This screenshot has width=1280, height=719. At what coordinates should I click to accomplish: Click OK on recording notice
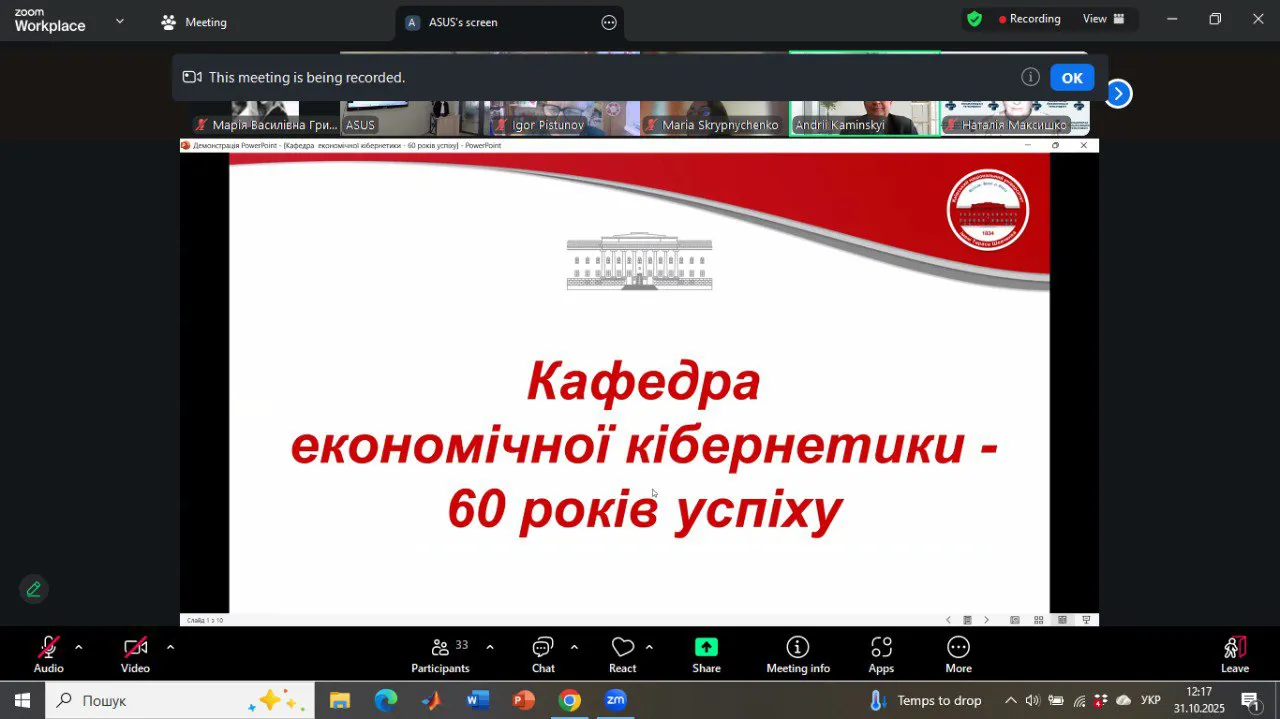click(x=1072, y=78)
